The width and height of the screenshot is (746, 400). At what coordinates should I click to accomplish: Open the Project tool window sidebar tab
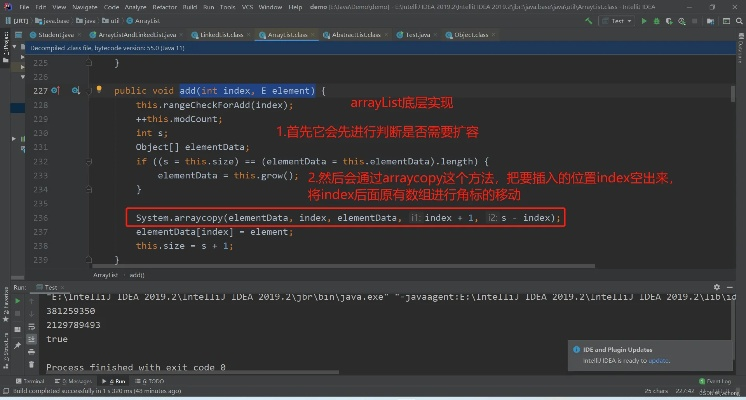6,49
